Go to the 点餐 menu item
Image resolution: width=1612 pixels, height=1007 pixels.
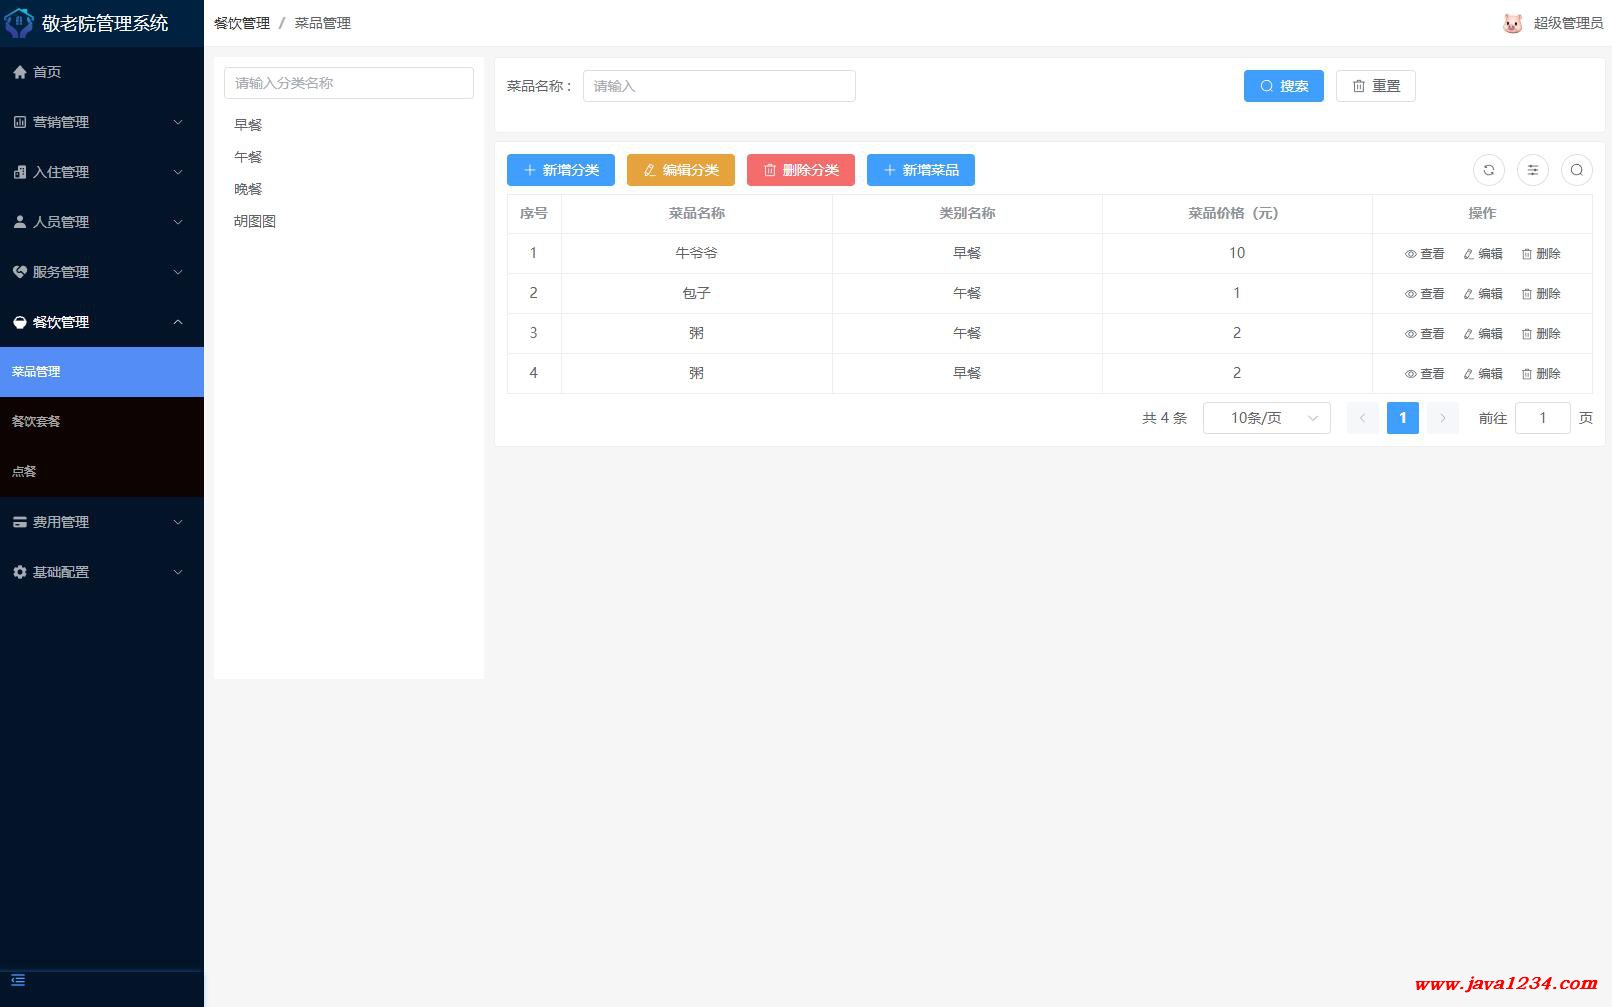24,472
